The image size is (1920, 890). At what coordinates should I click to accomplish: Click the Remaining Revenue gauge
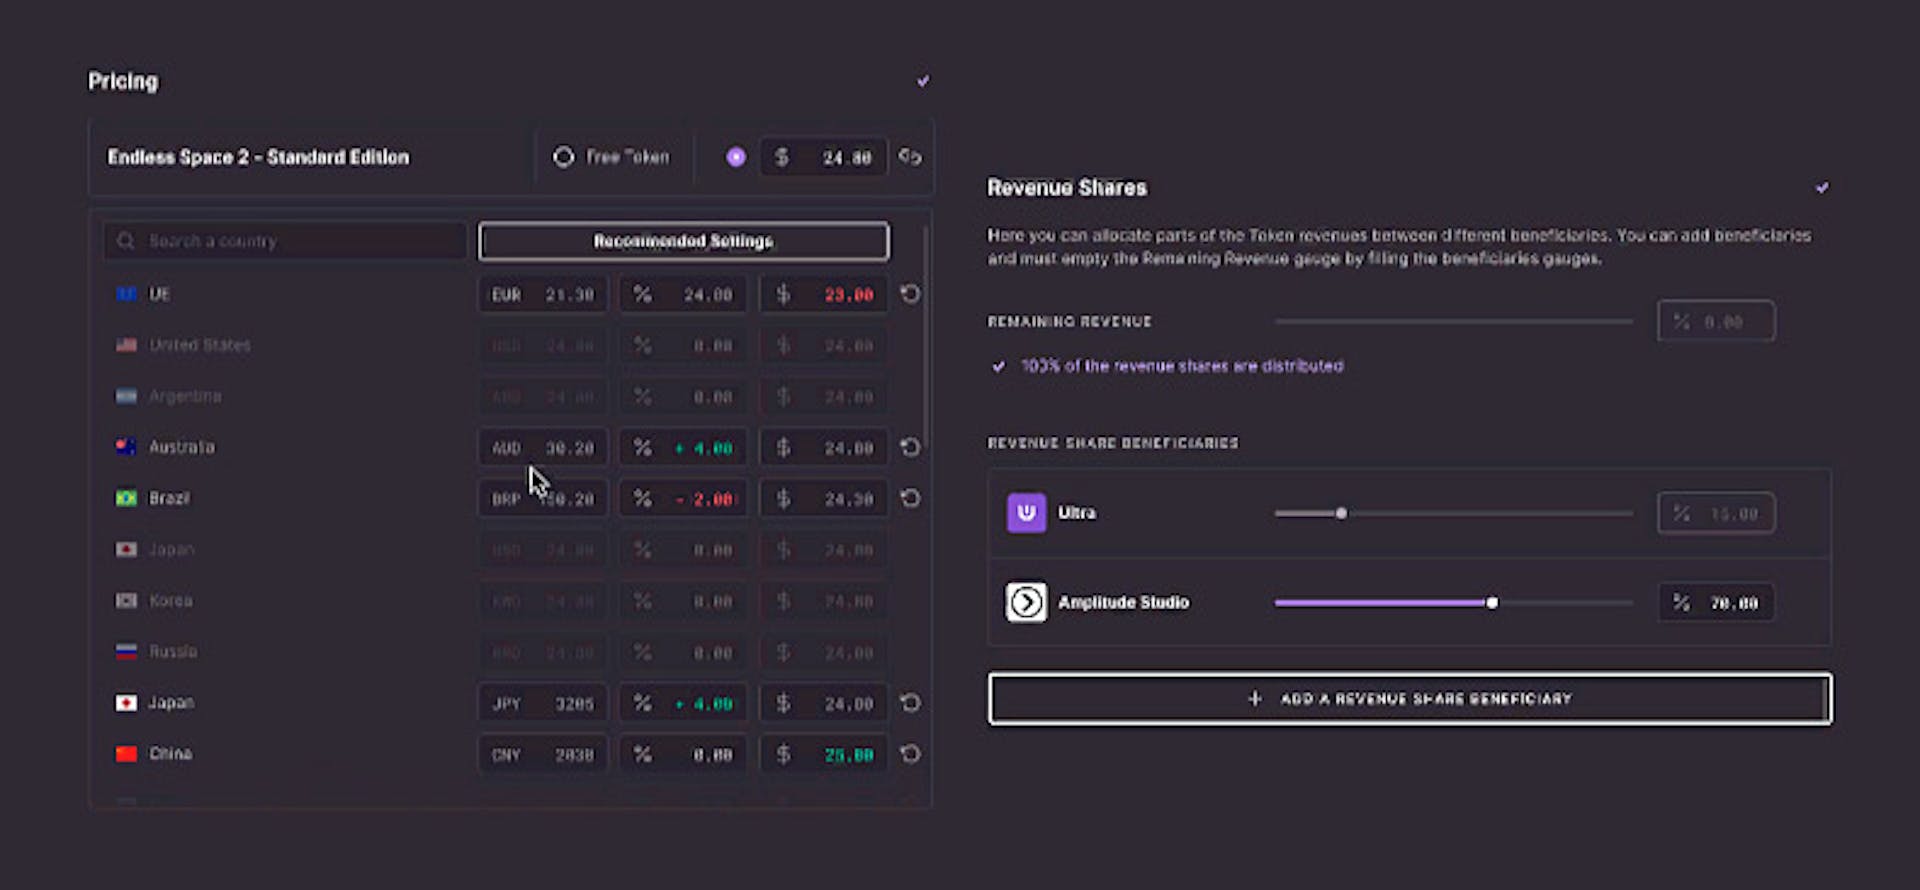click(1454, 321)
